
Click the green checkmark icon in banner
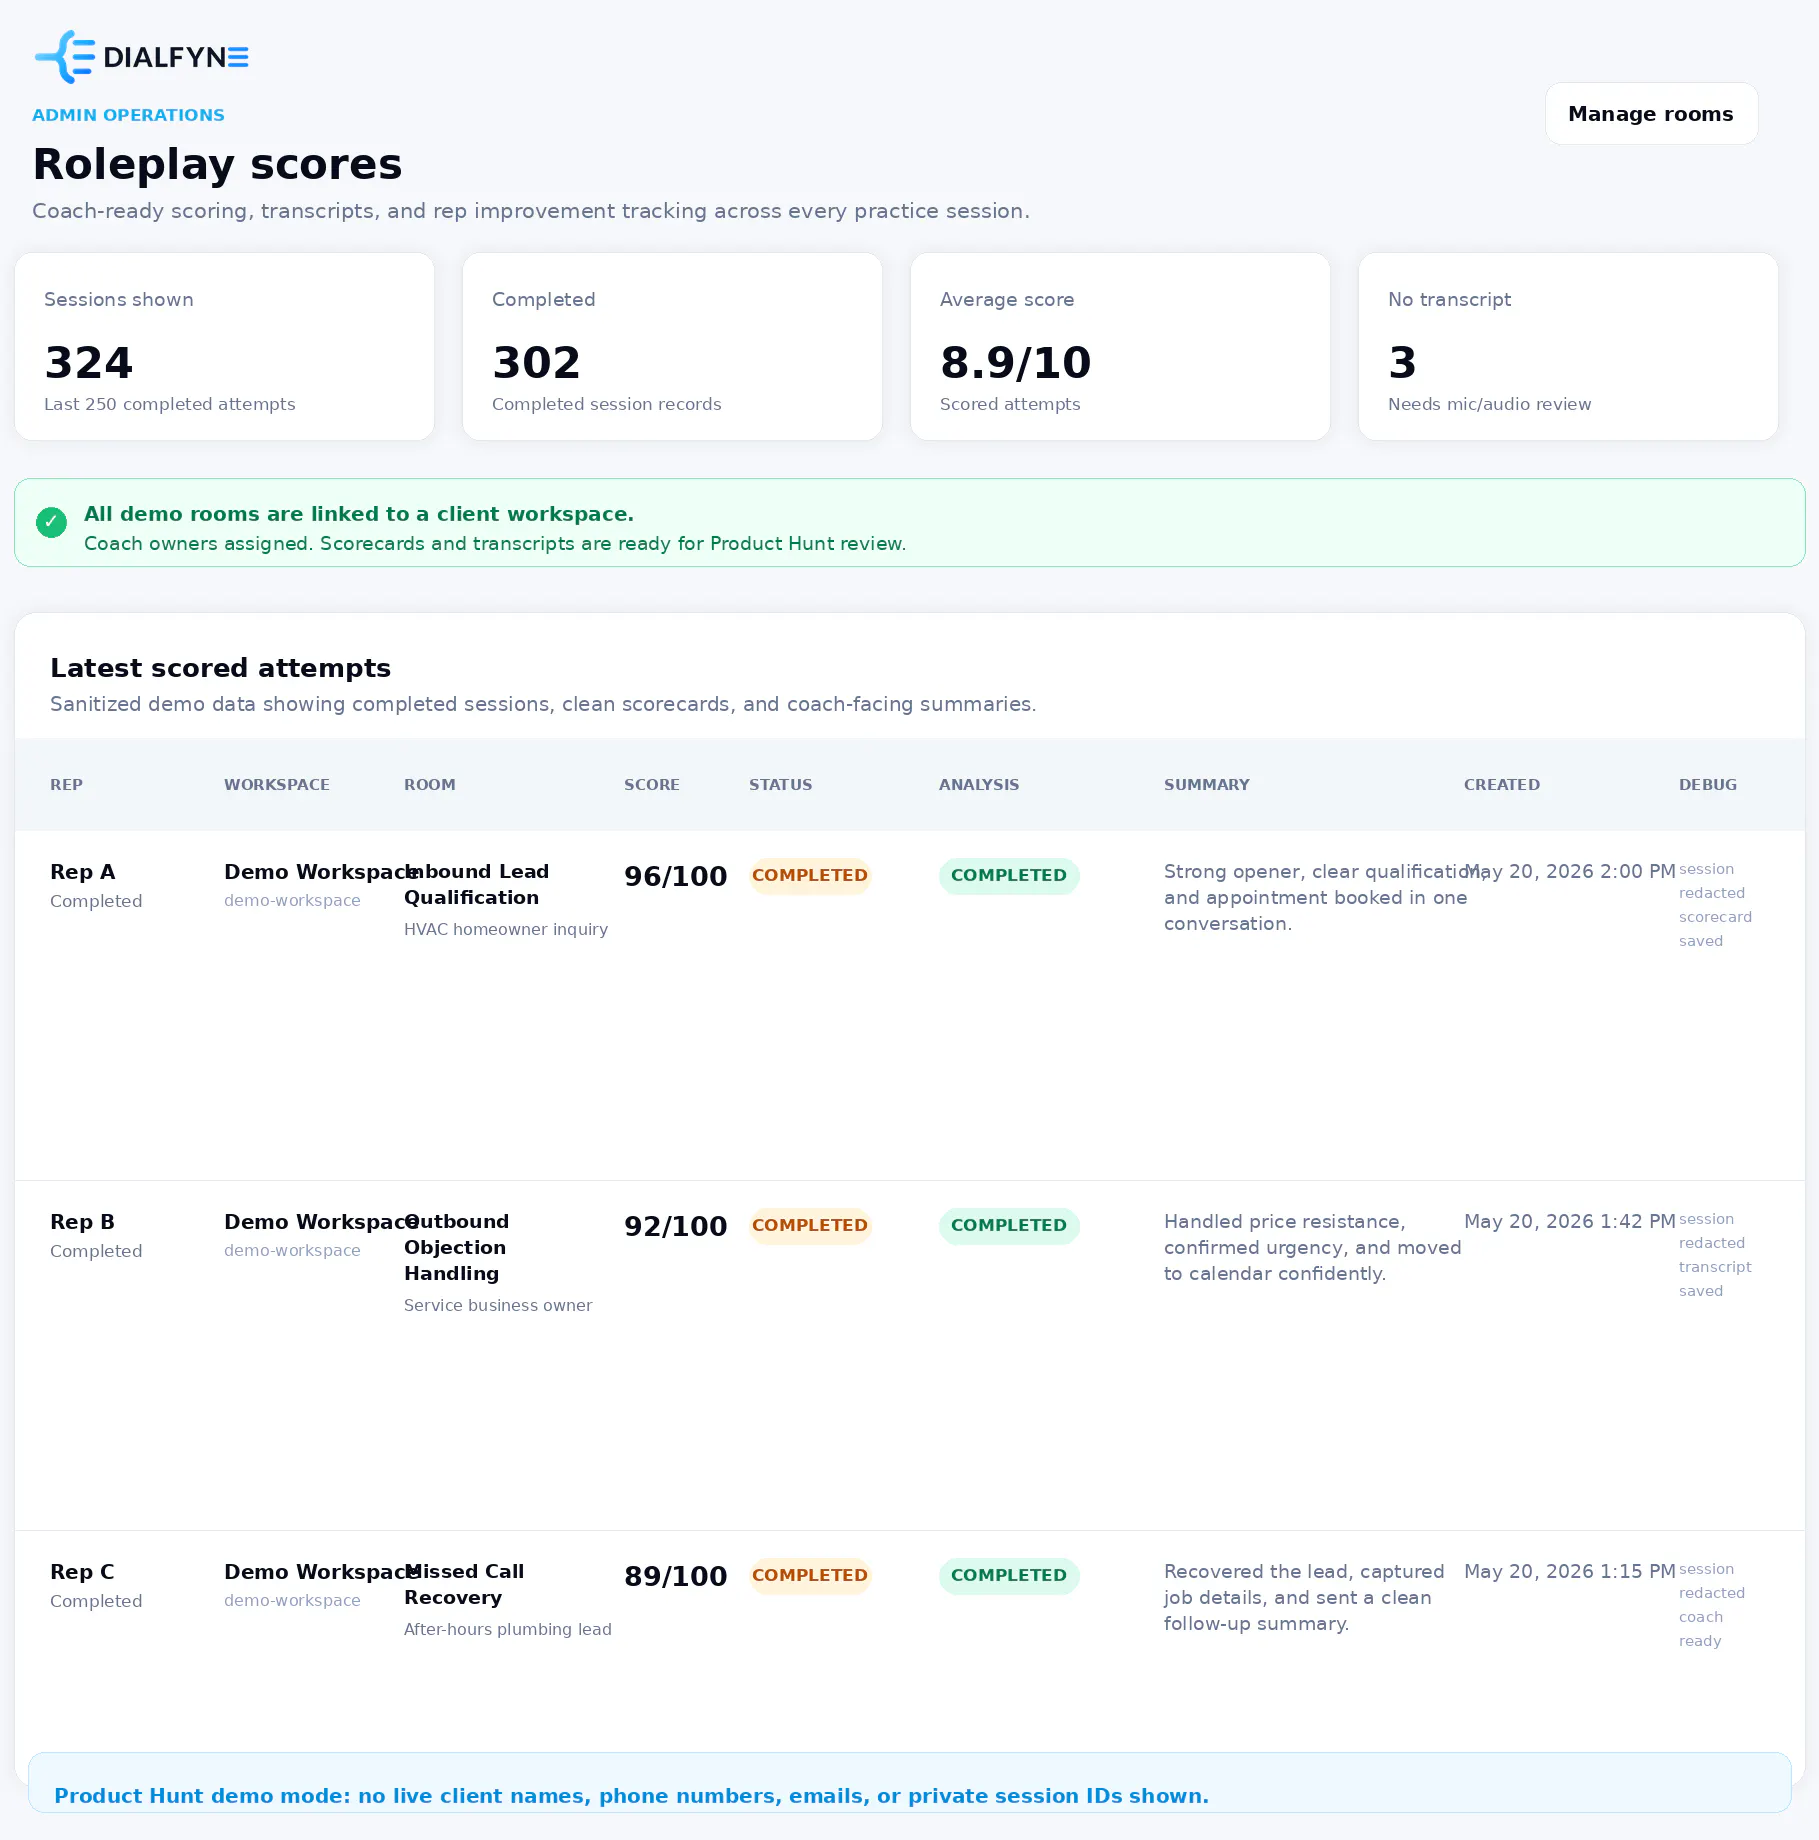coord(51,522)
